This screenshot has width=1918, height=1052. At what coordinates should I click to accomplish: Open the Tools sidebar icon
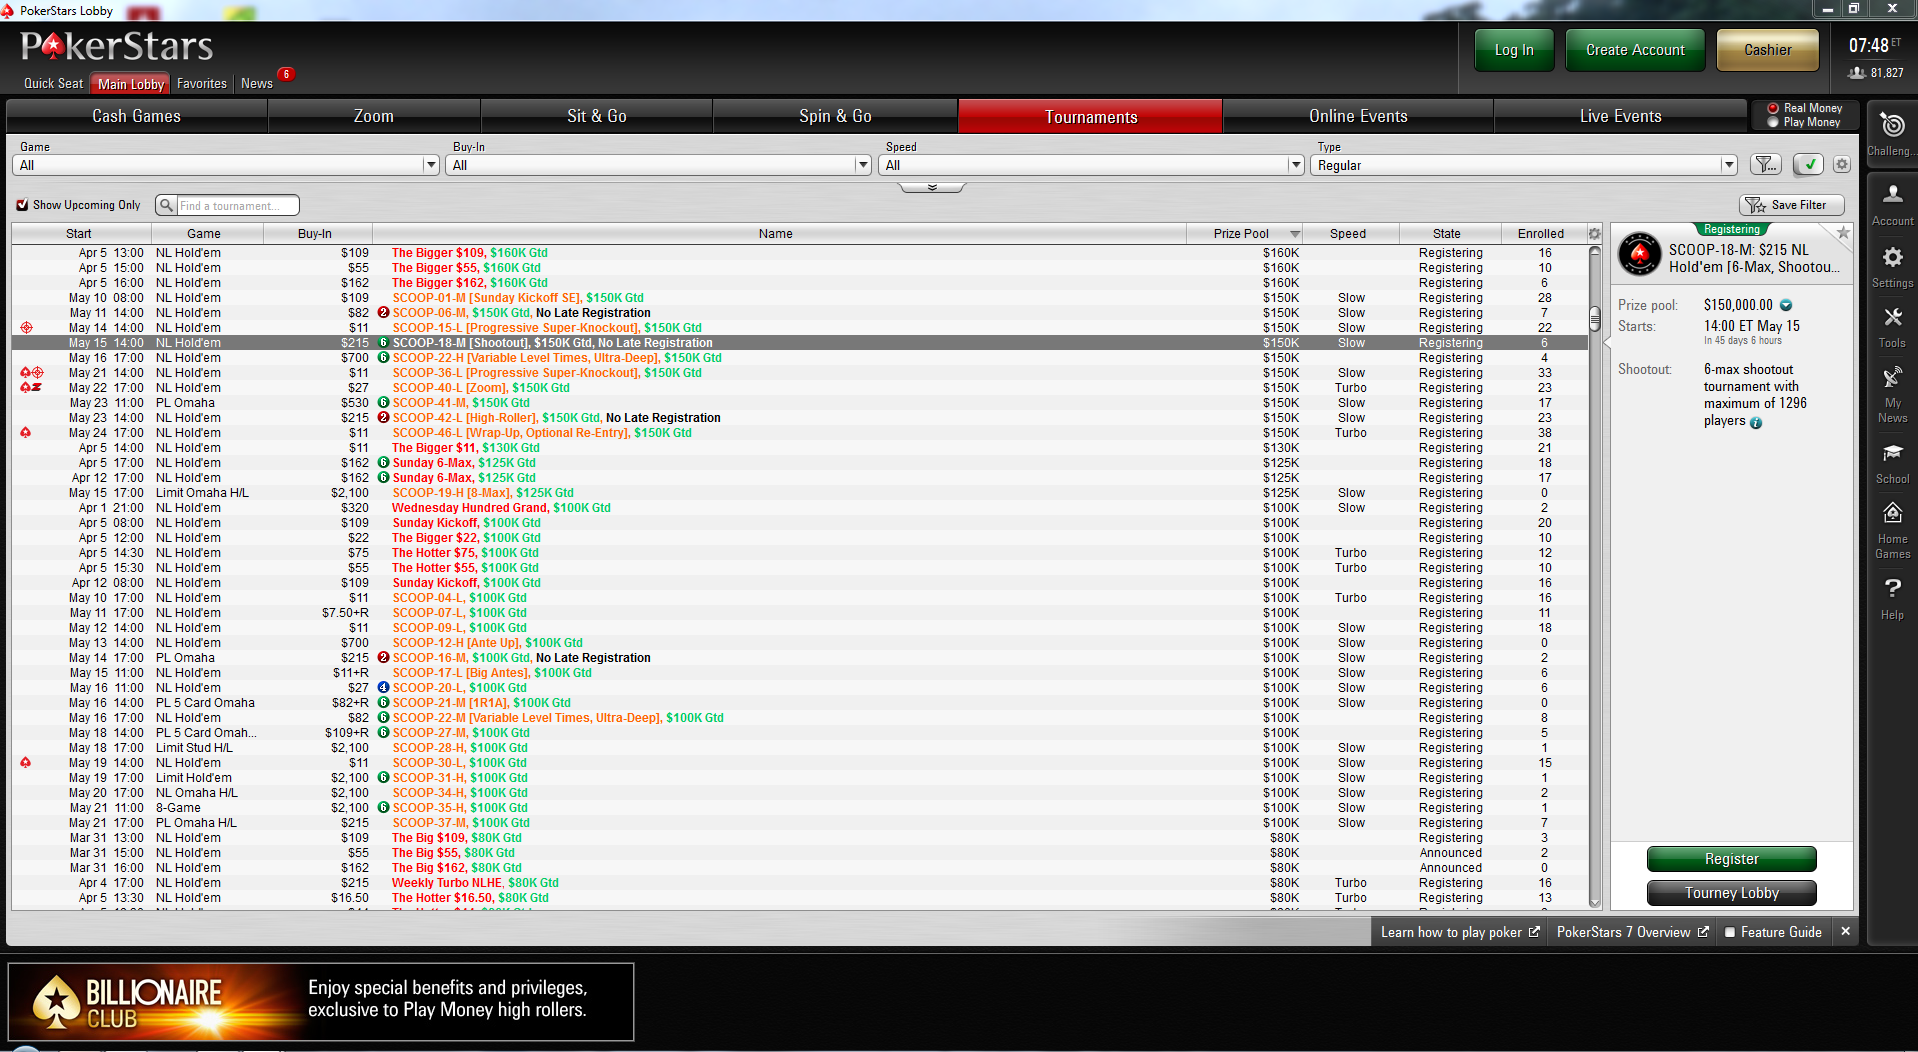tap(1892, 318)
